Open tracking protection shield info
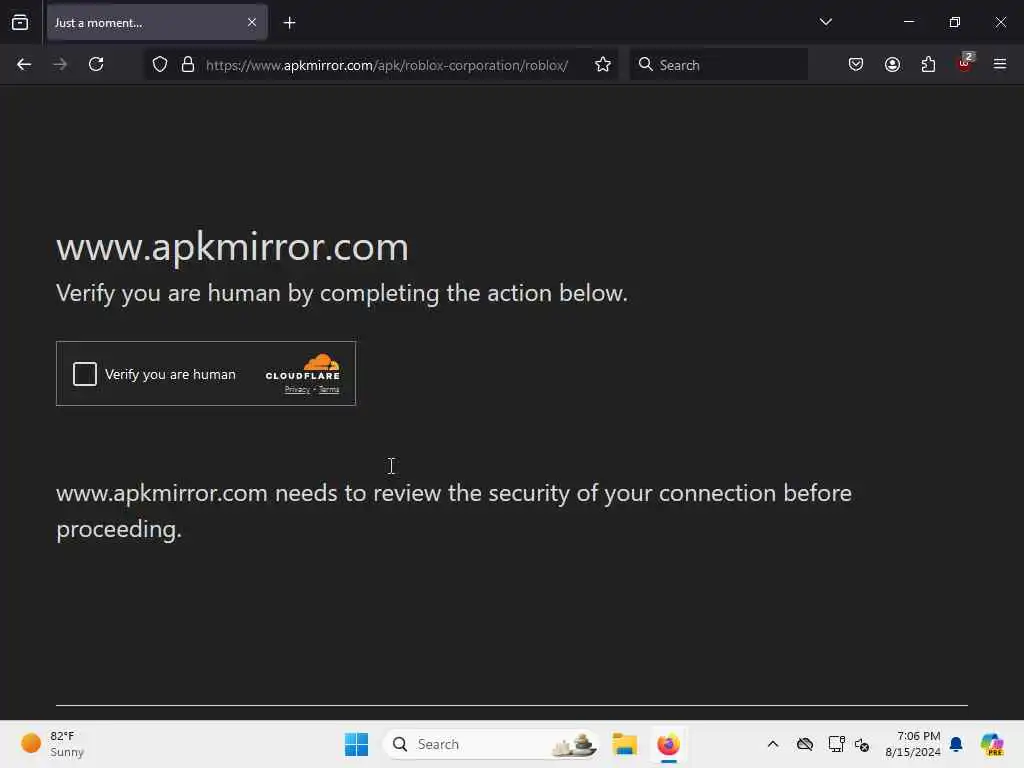1024x768 pixels. point(160,65)
